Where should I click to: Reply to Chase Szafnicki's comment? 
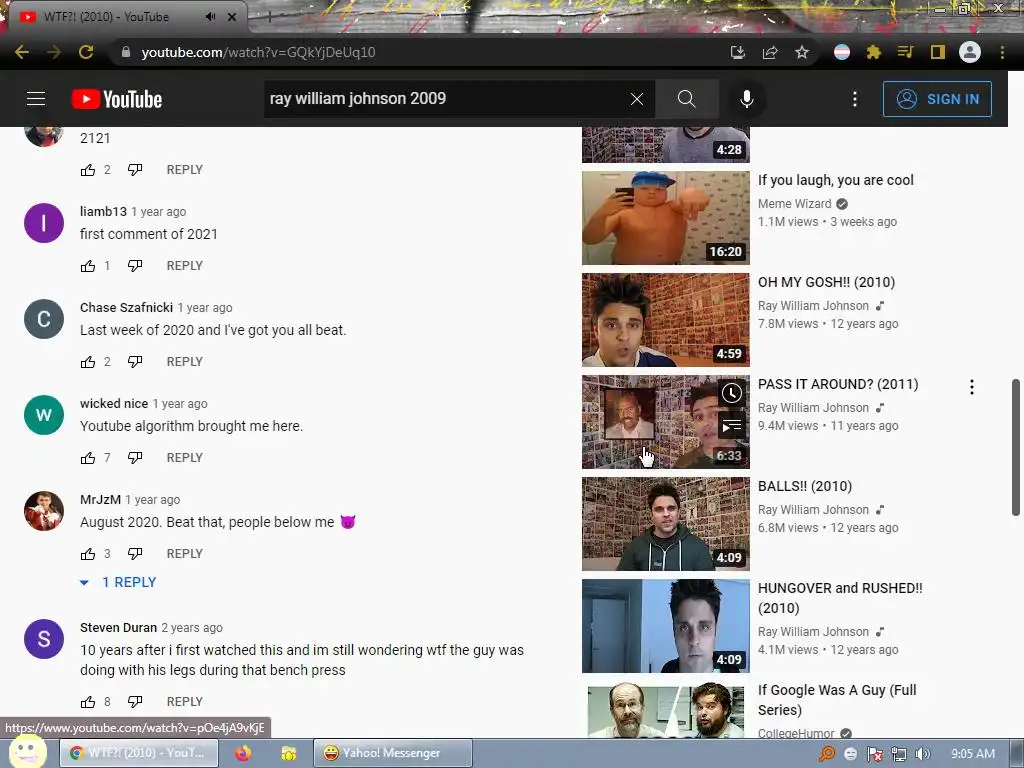coord(185,362)
